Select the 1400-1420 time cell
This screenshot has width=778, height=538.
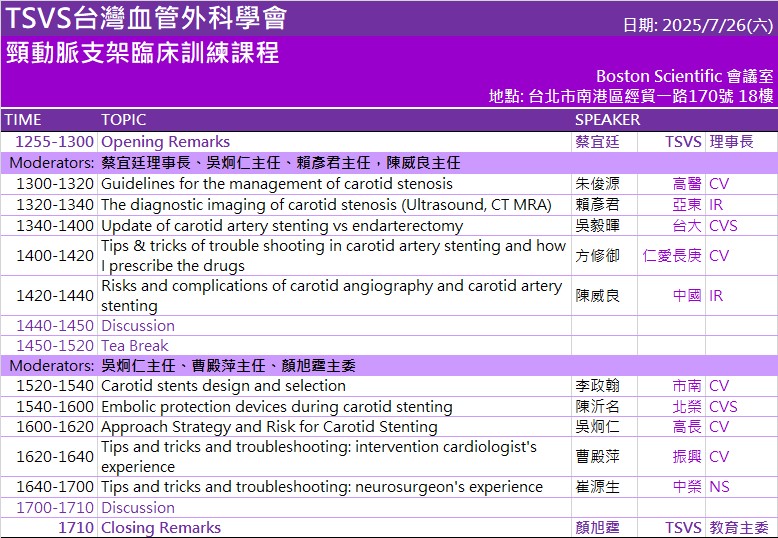55,256
